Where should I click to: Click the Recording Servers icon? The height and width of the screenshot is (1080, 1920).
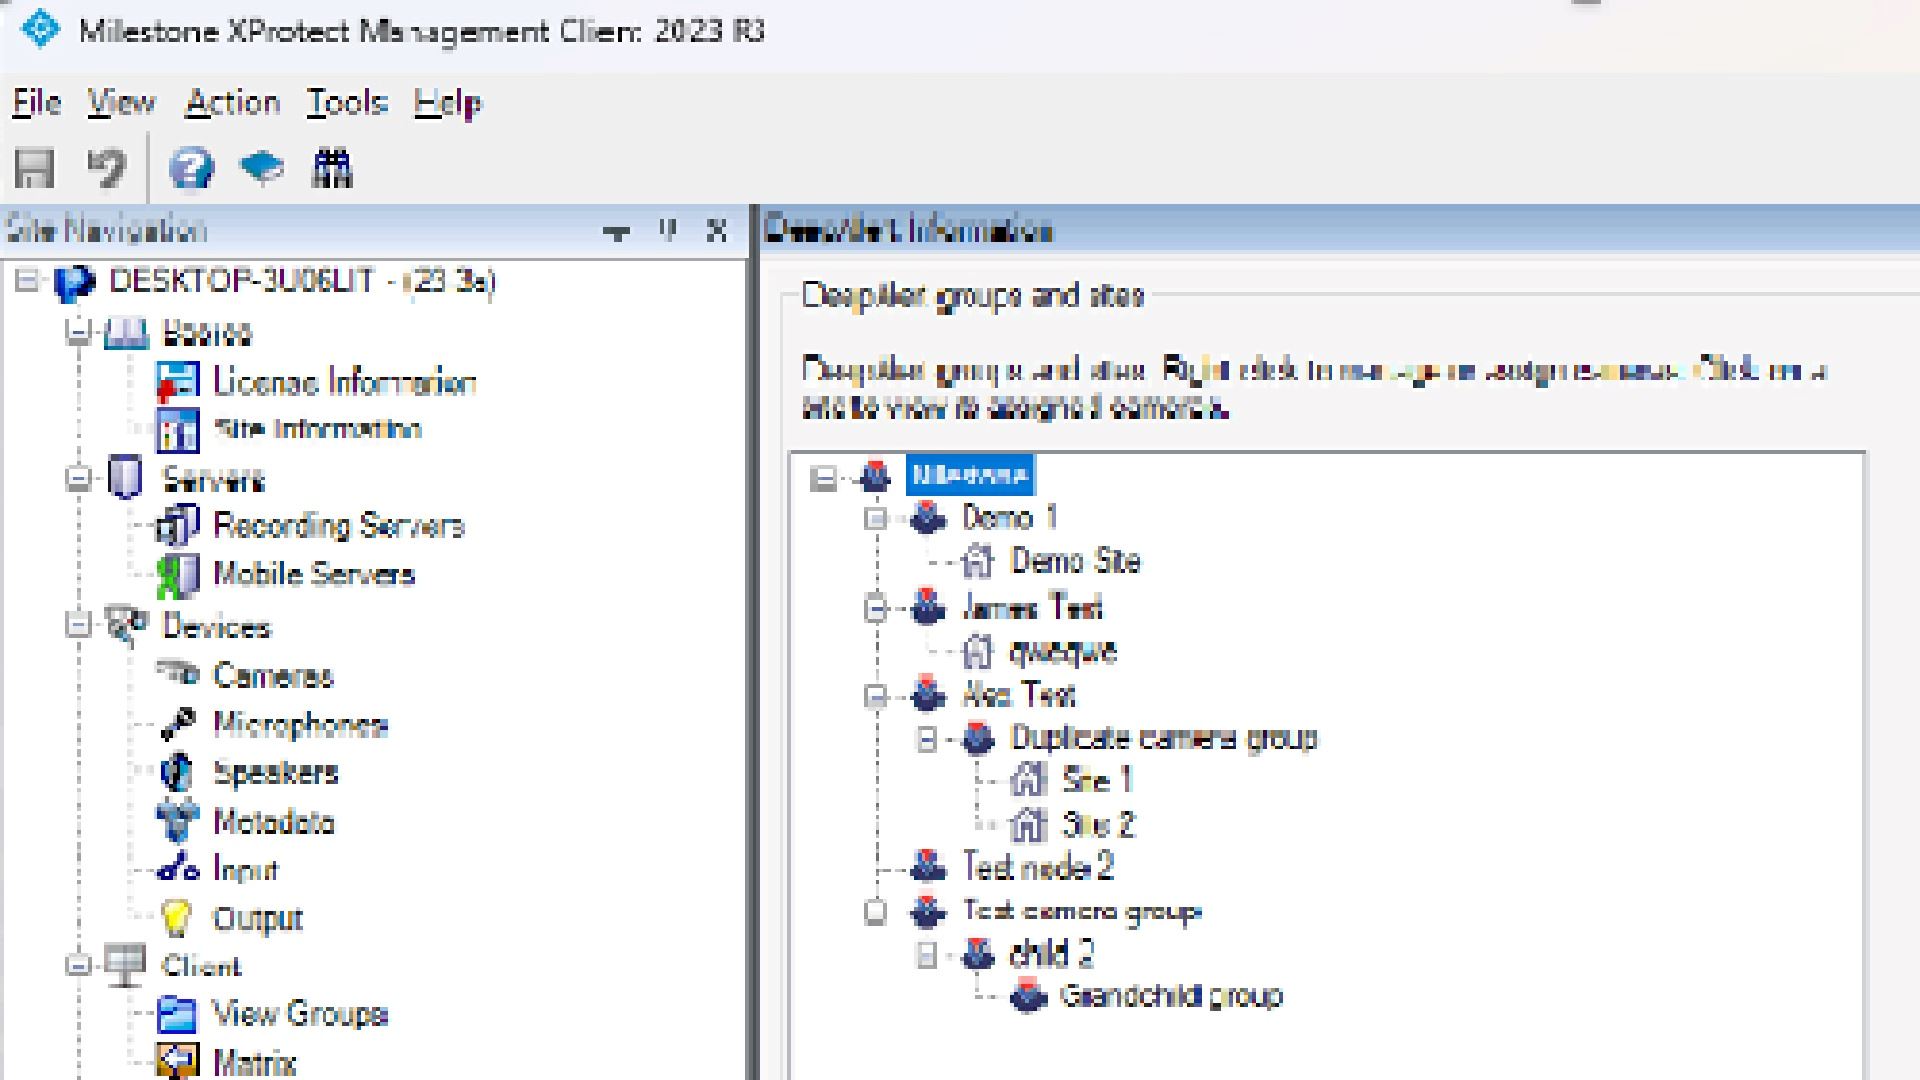pyautogui.click(x=178, y=526)
